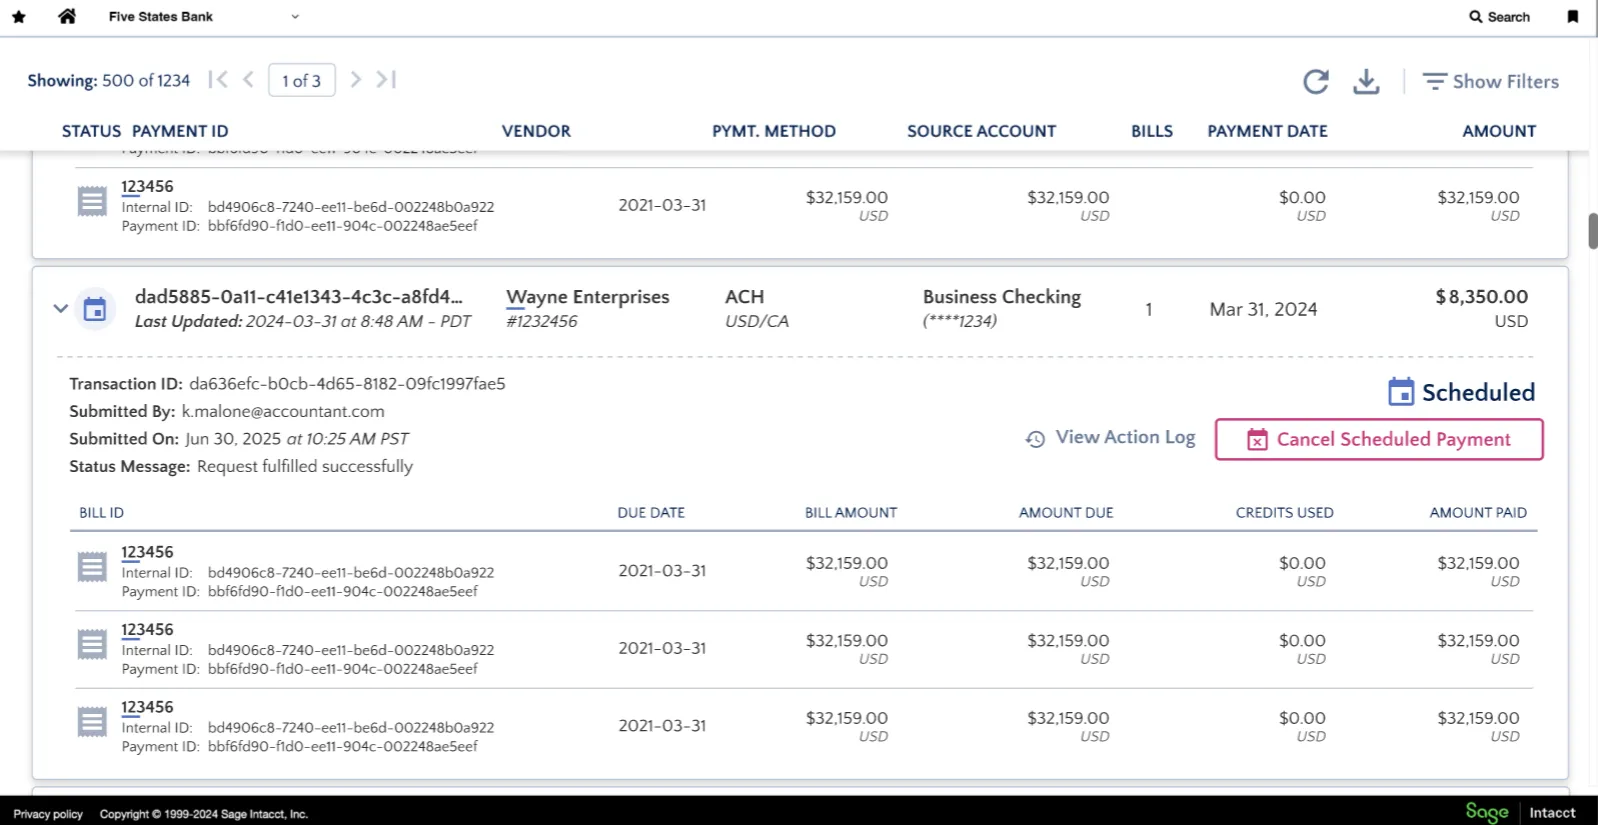Jump to last page of results
This screenshot has height=825, width=1598.
[x=387, y=80]
